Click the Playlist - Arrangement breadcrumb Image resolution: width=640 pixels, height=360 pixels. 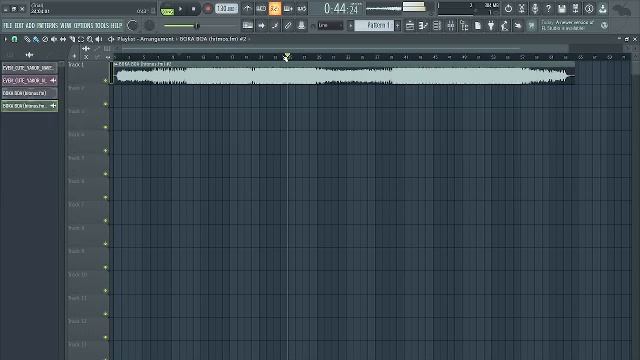click(x=145, y=39)
